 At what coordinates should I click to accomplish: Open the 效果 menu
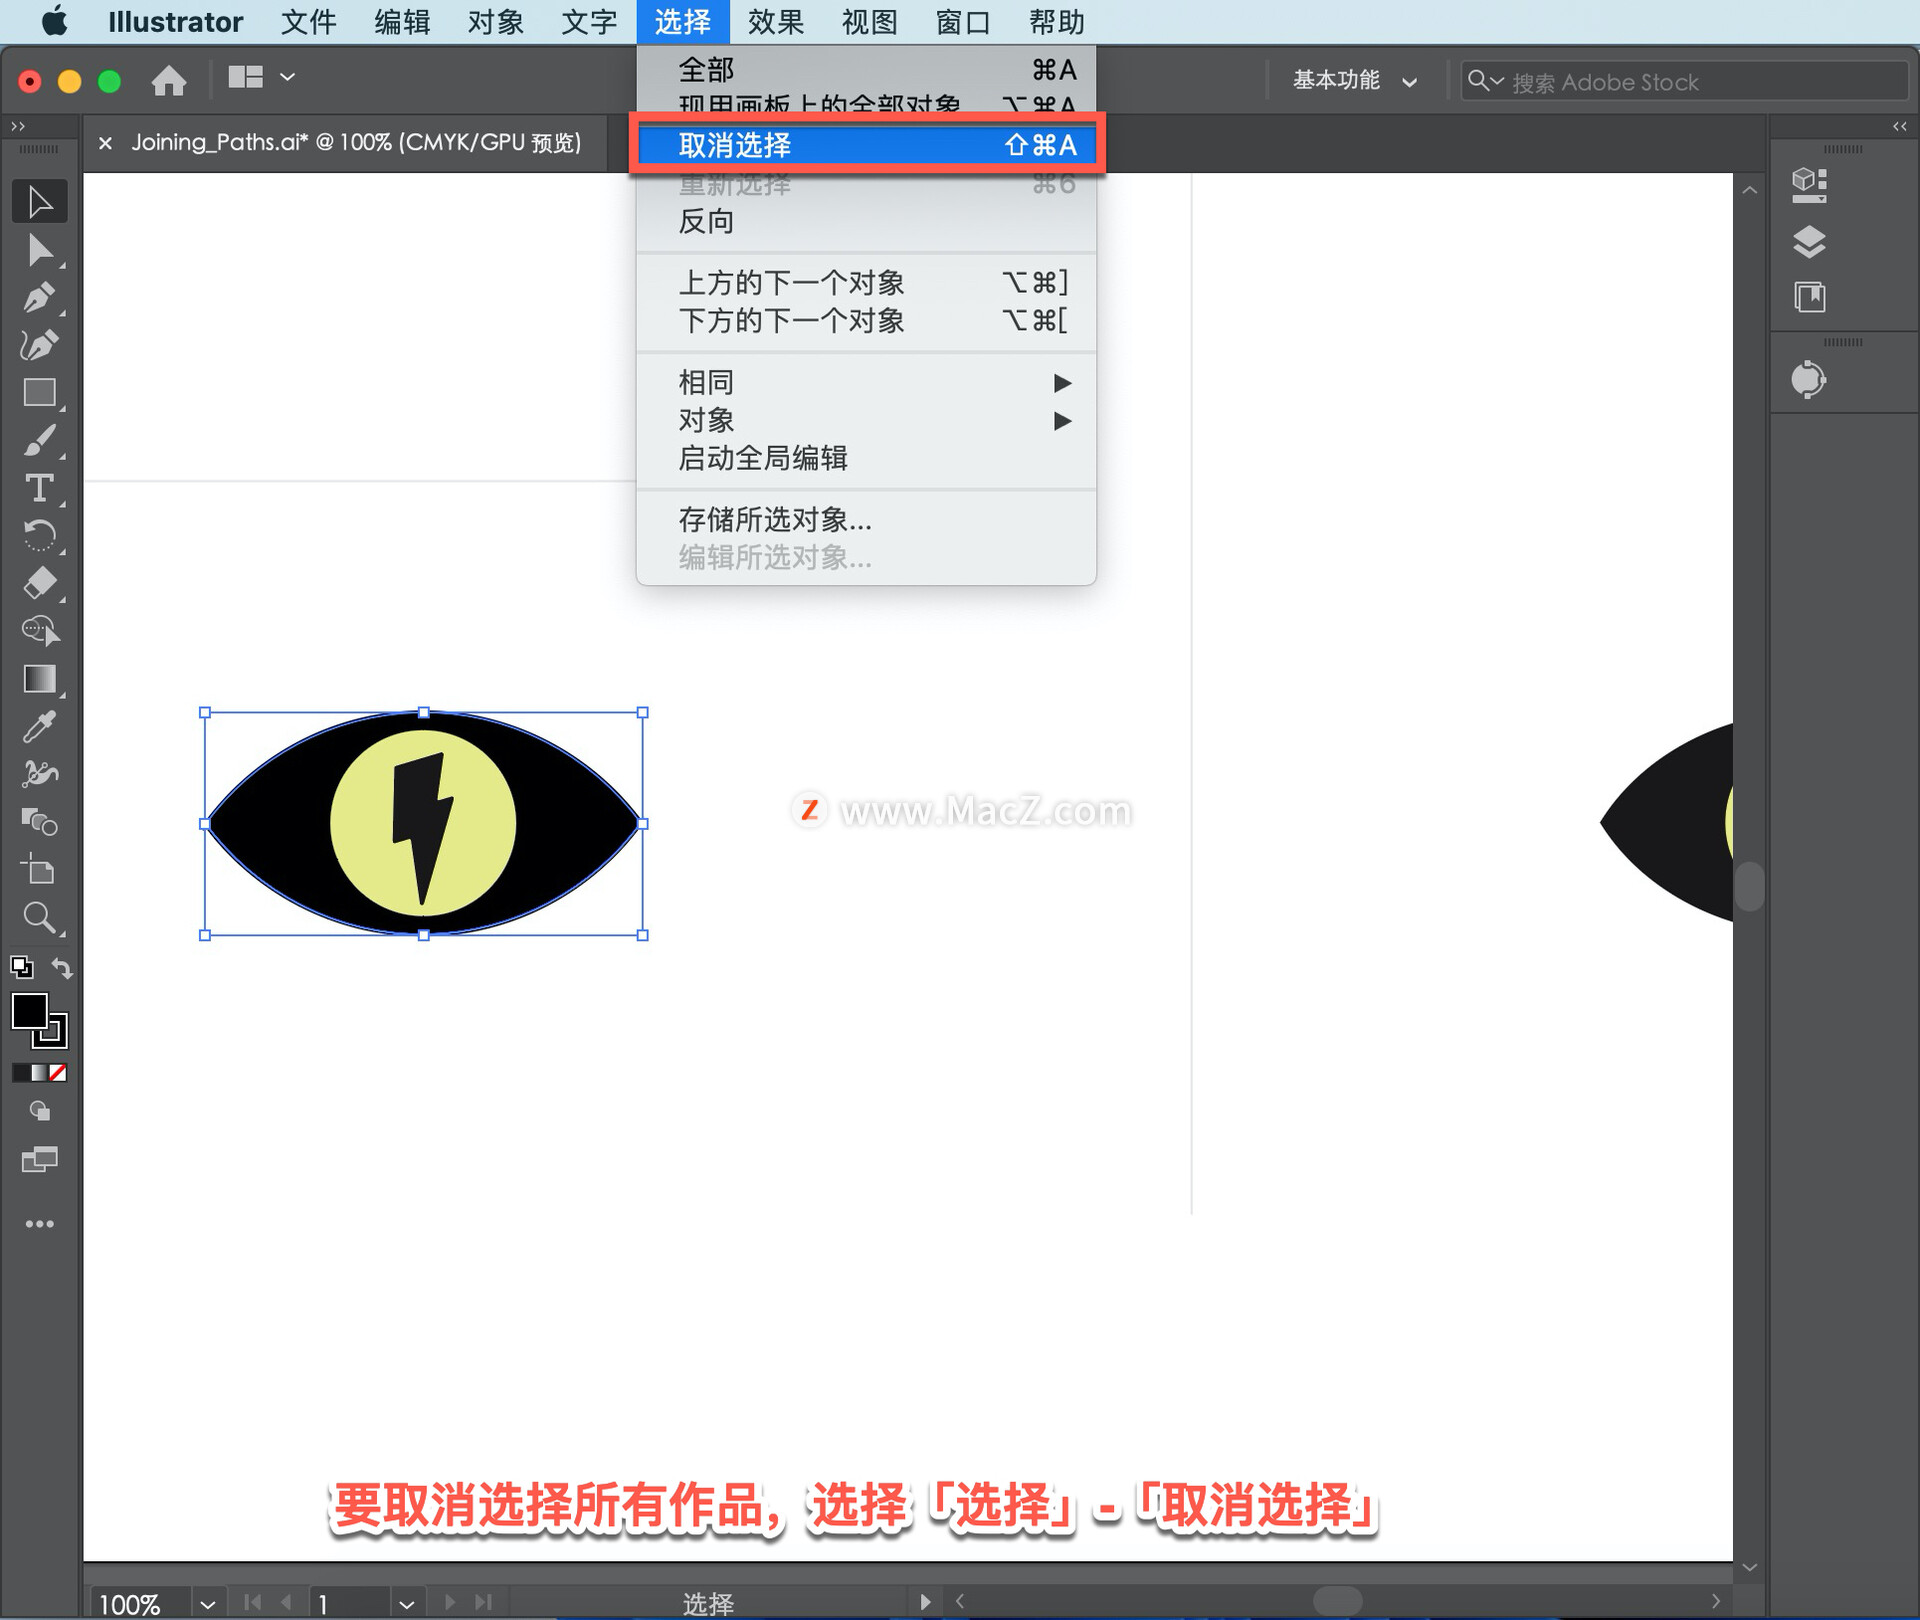(775, 22)
